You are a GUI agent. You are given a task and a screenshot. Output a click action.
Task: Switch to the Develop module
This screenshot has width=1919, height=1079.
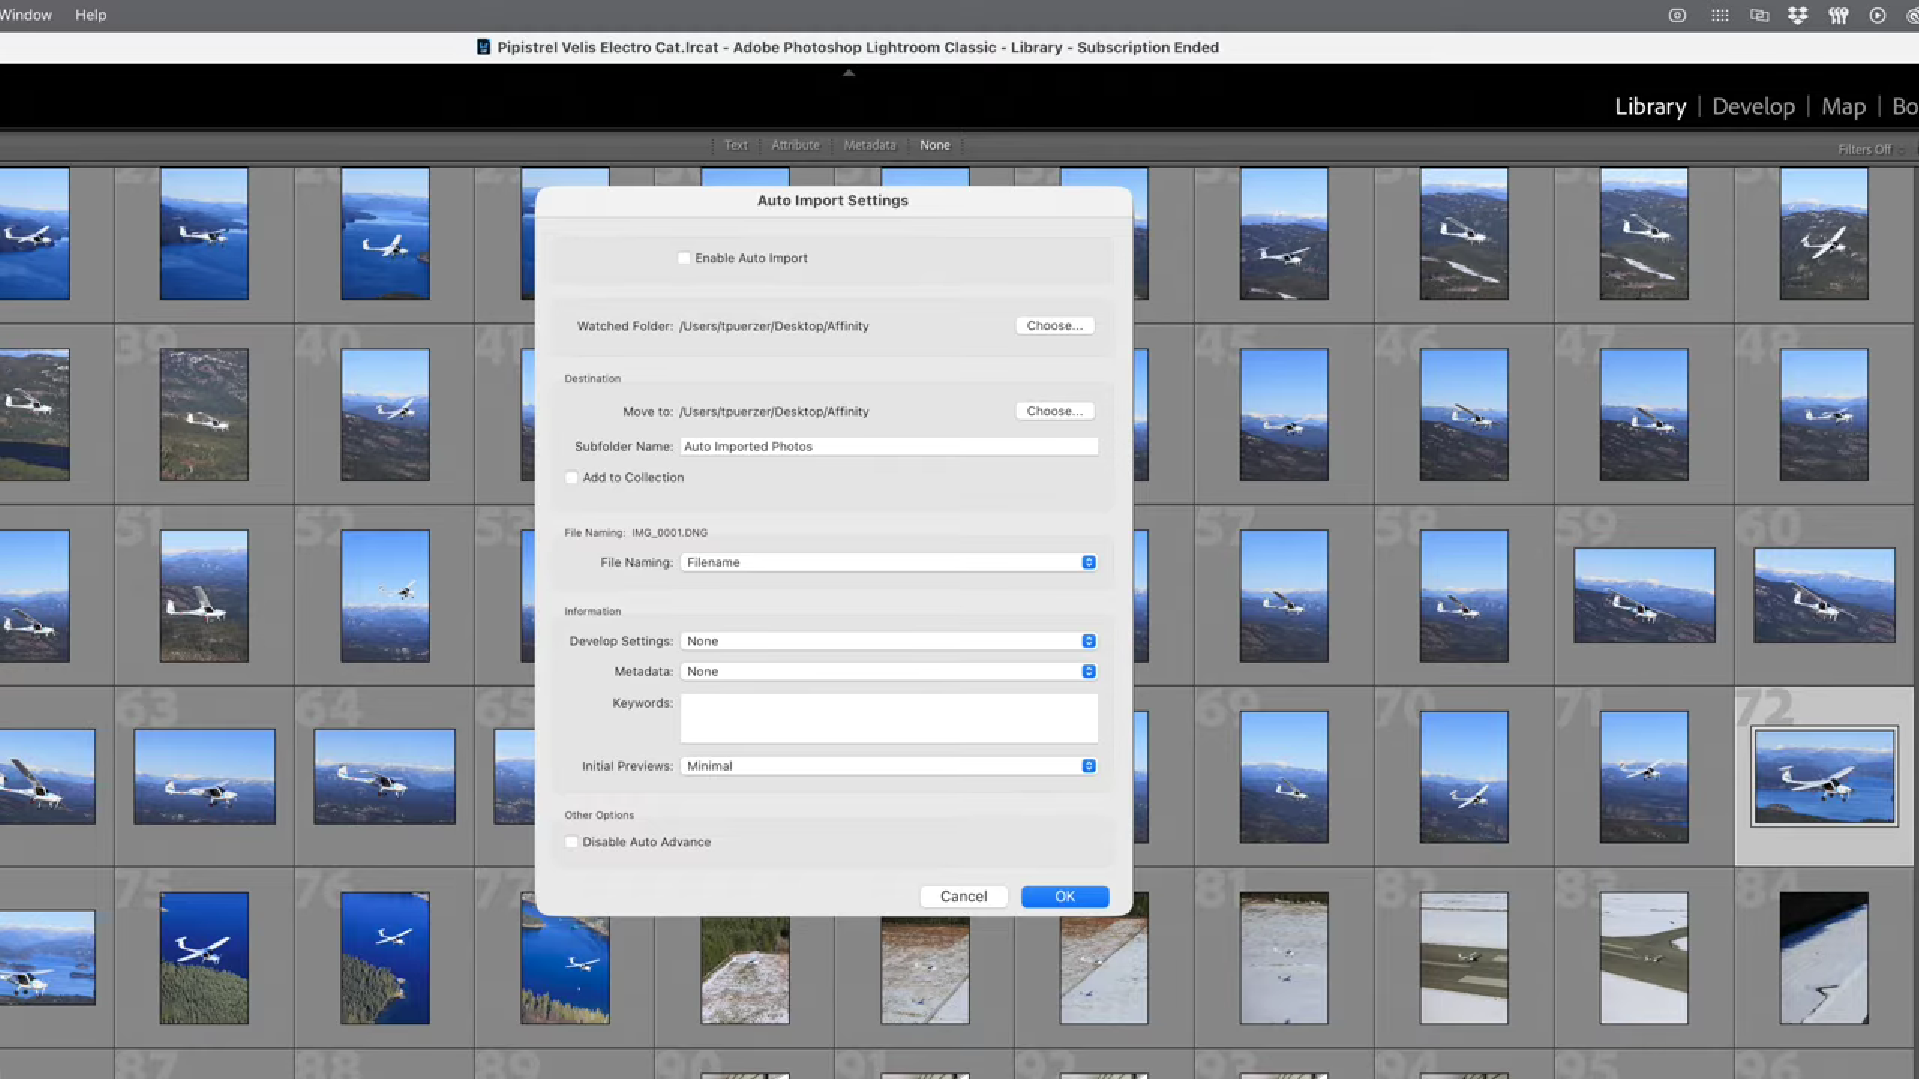pos(1753,106)
